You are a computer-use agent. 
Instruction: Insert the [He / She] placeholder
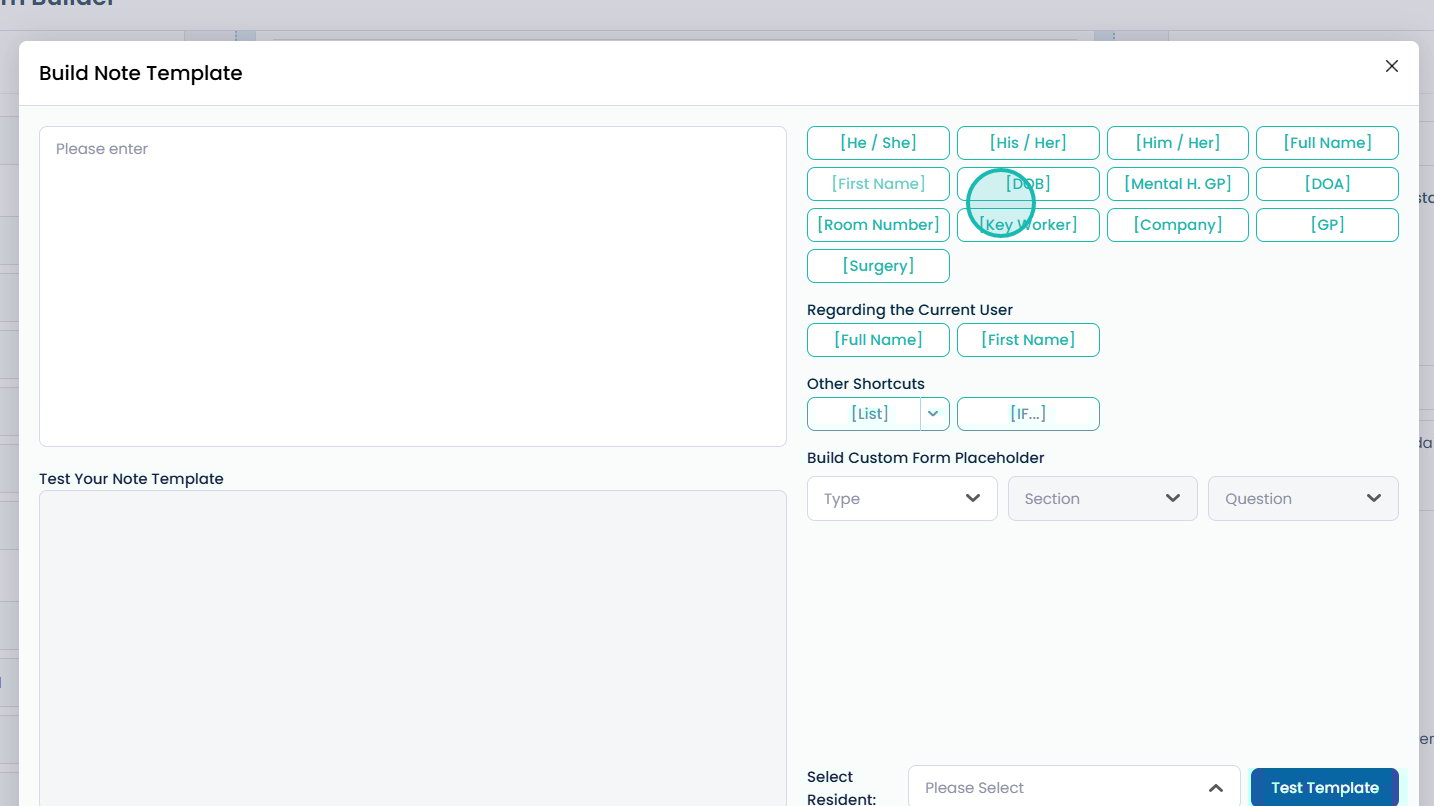[x=878, y=143]
